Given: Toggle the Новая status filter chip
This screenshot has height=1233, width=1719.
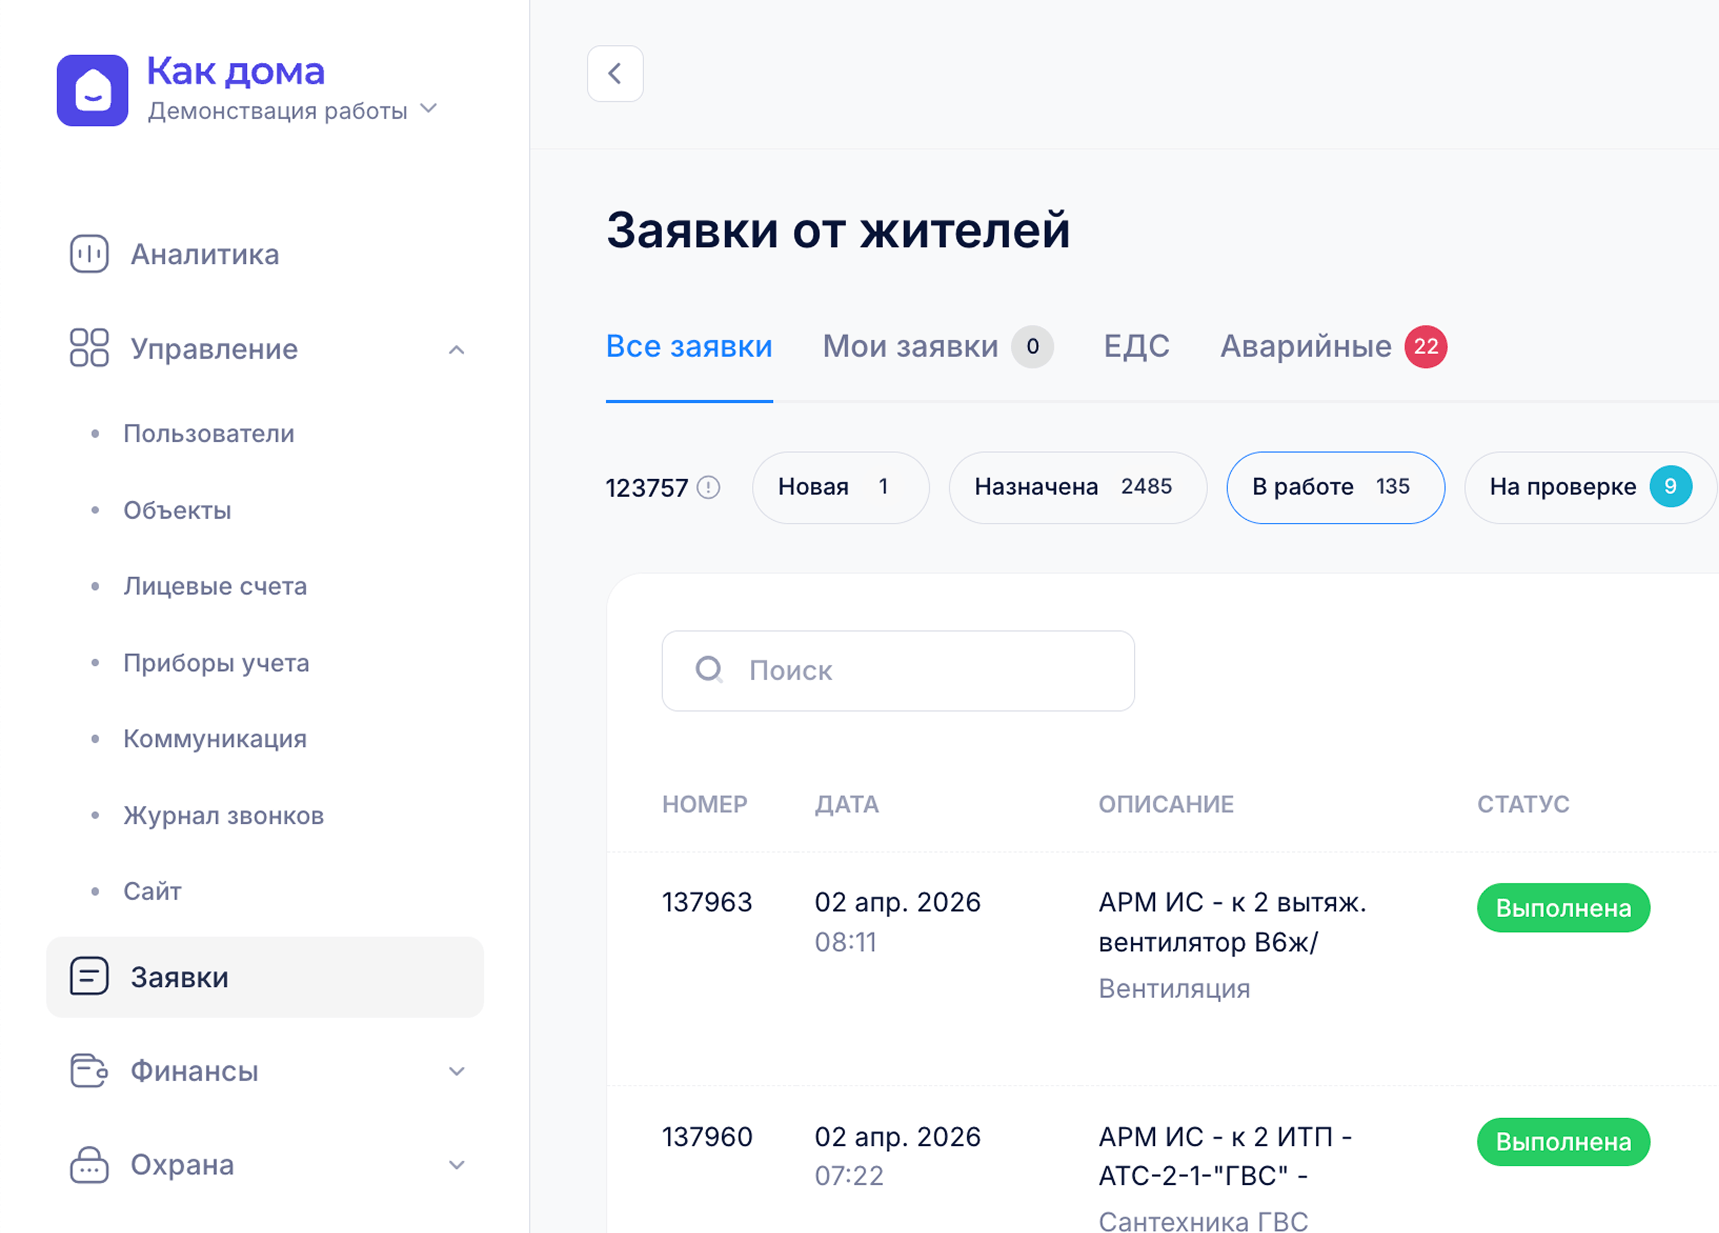Looking at the screenshot, I should pyautogui.click(x=840, y=487).
